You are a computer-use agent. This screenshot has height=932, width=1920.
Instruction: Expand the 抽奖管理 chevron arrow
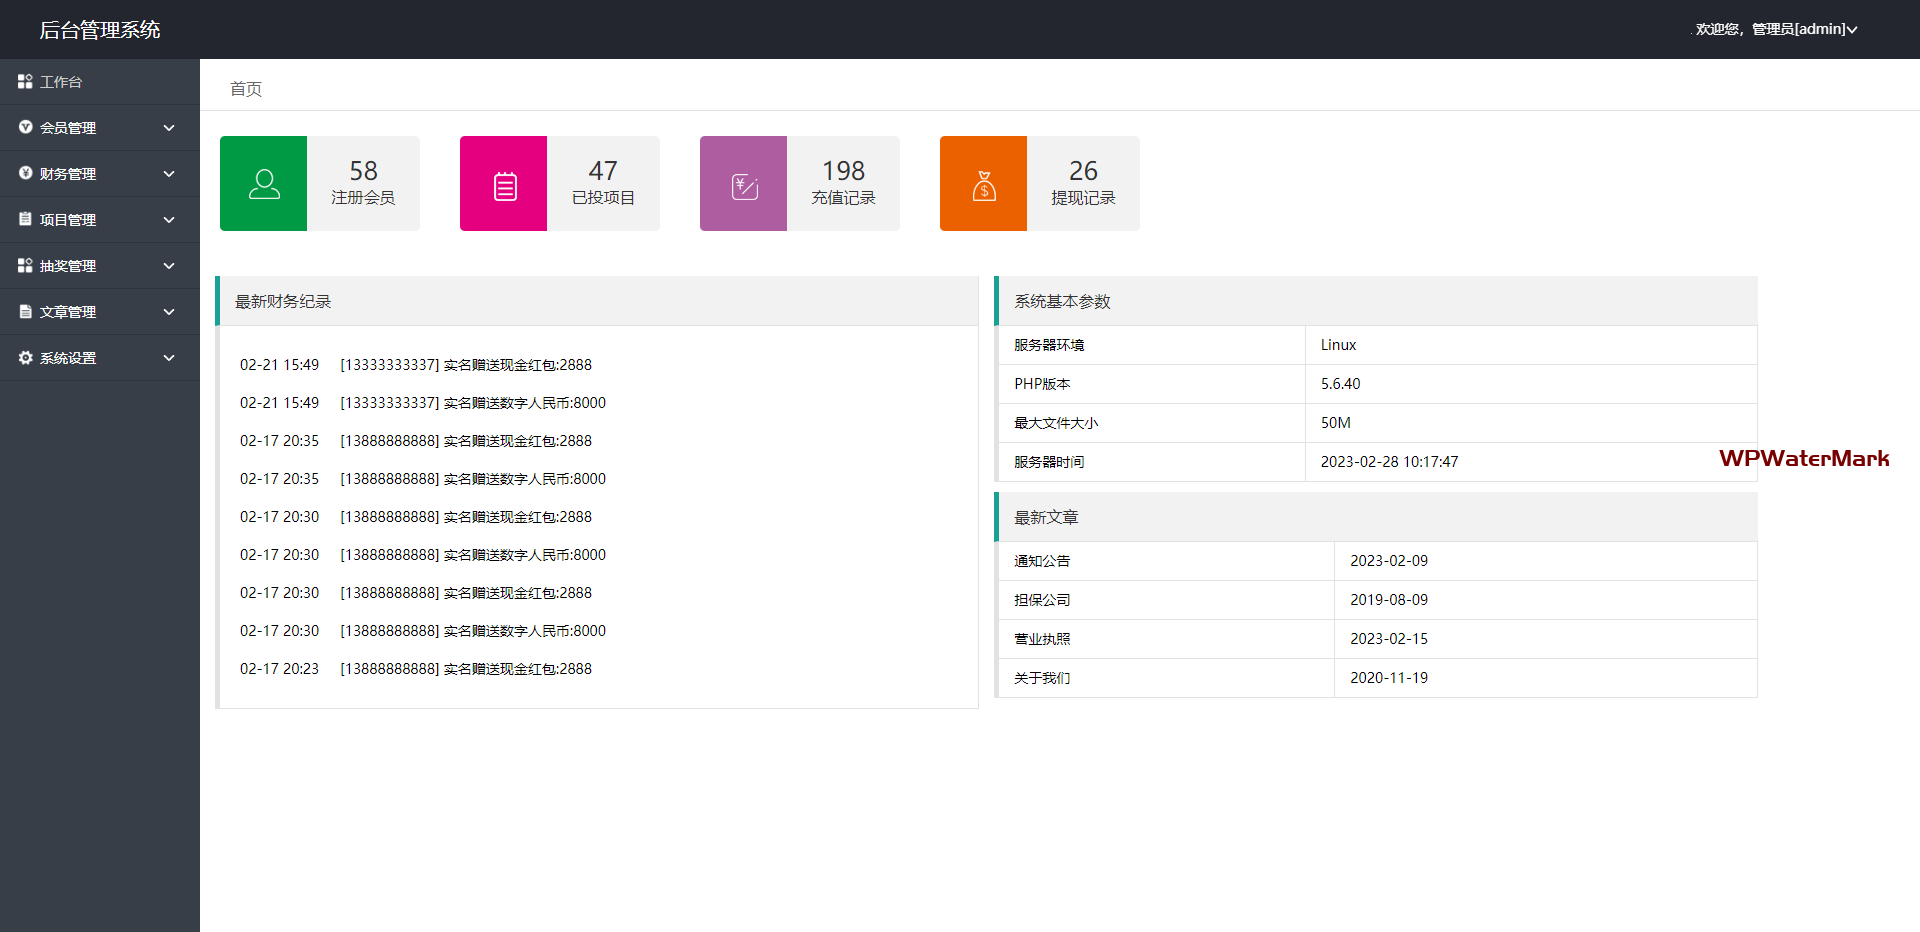(x=169, y=266)
